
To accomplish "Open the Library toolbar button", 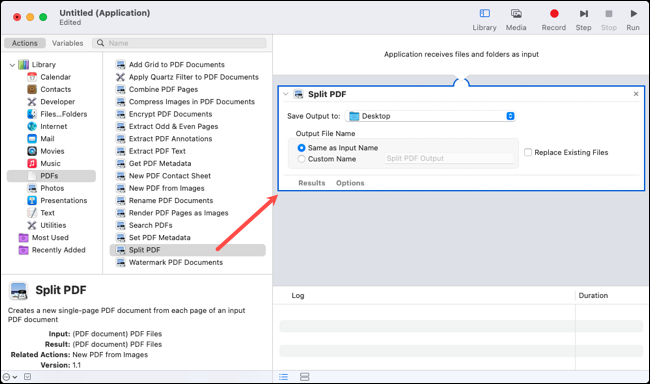I will tap(484, 19).
